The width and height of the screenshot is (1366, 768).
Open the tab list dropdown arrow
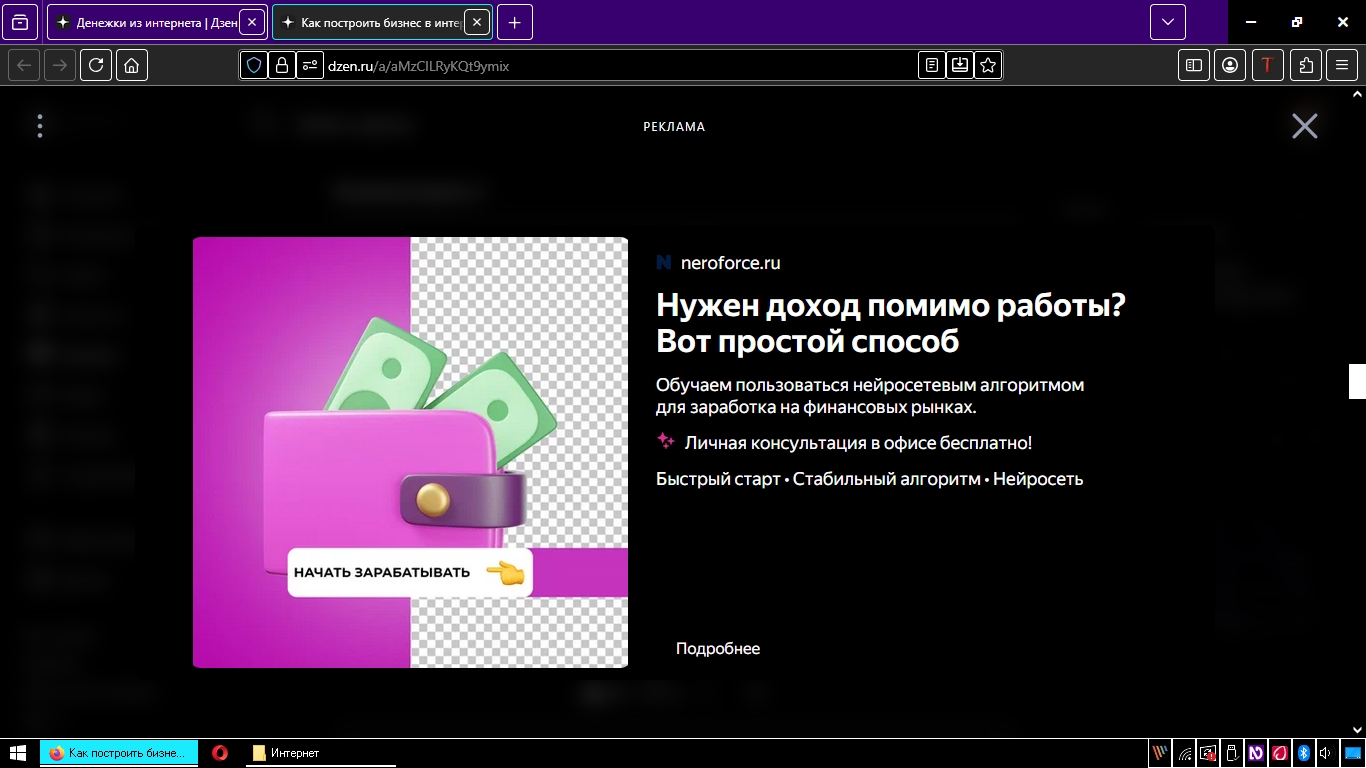point(1167,21)
